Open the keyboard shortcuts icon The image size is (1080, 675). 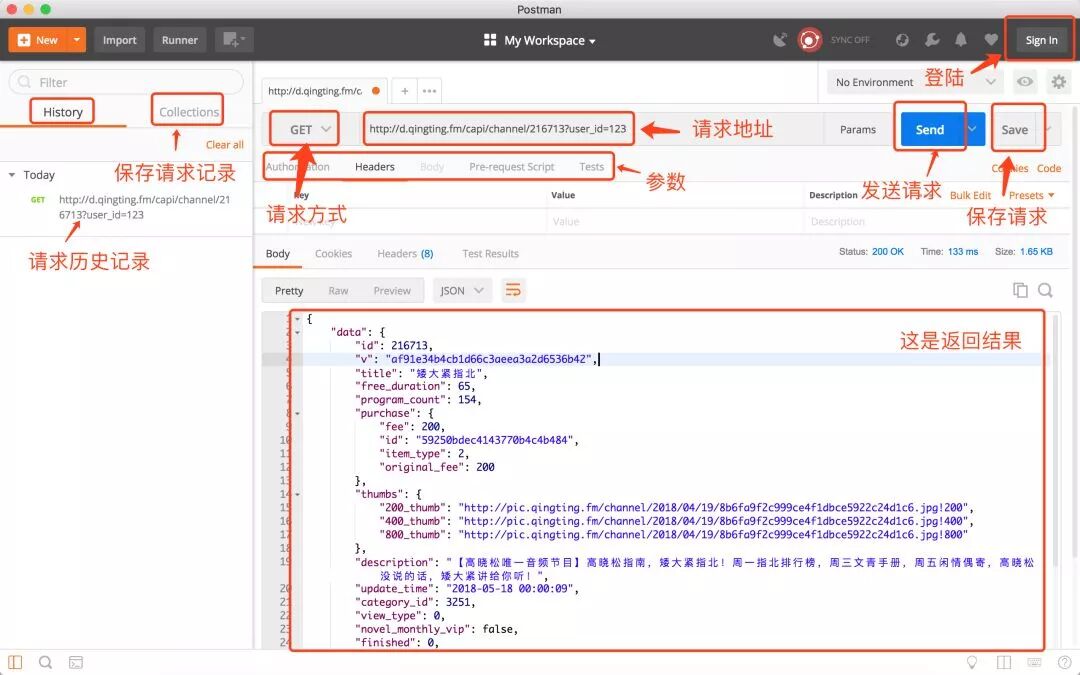[1035, 663]
